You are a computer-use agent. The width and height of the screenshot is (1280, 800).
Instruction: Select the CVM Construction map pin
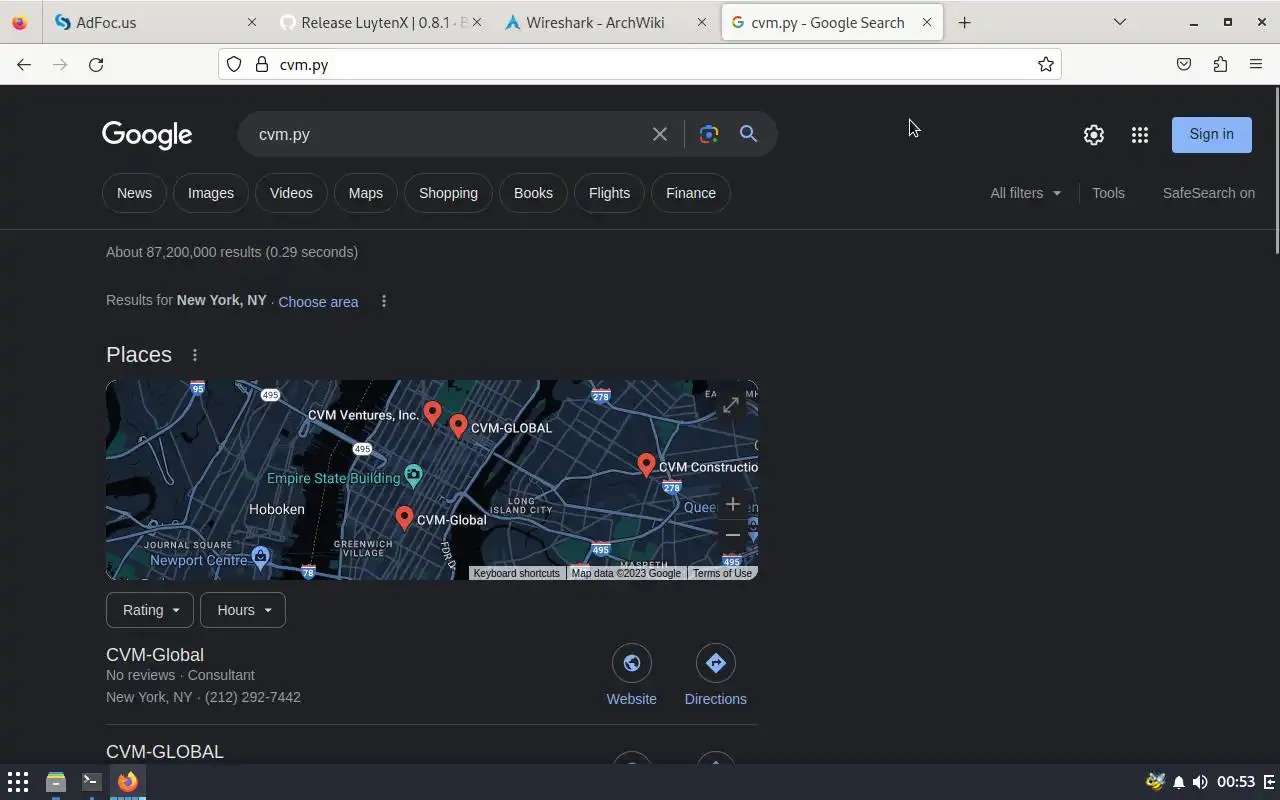[x=646, y=465]
